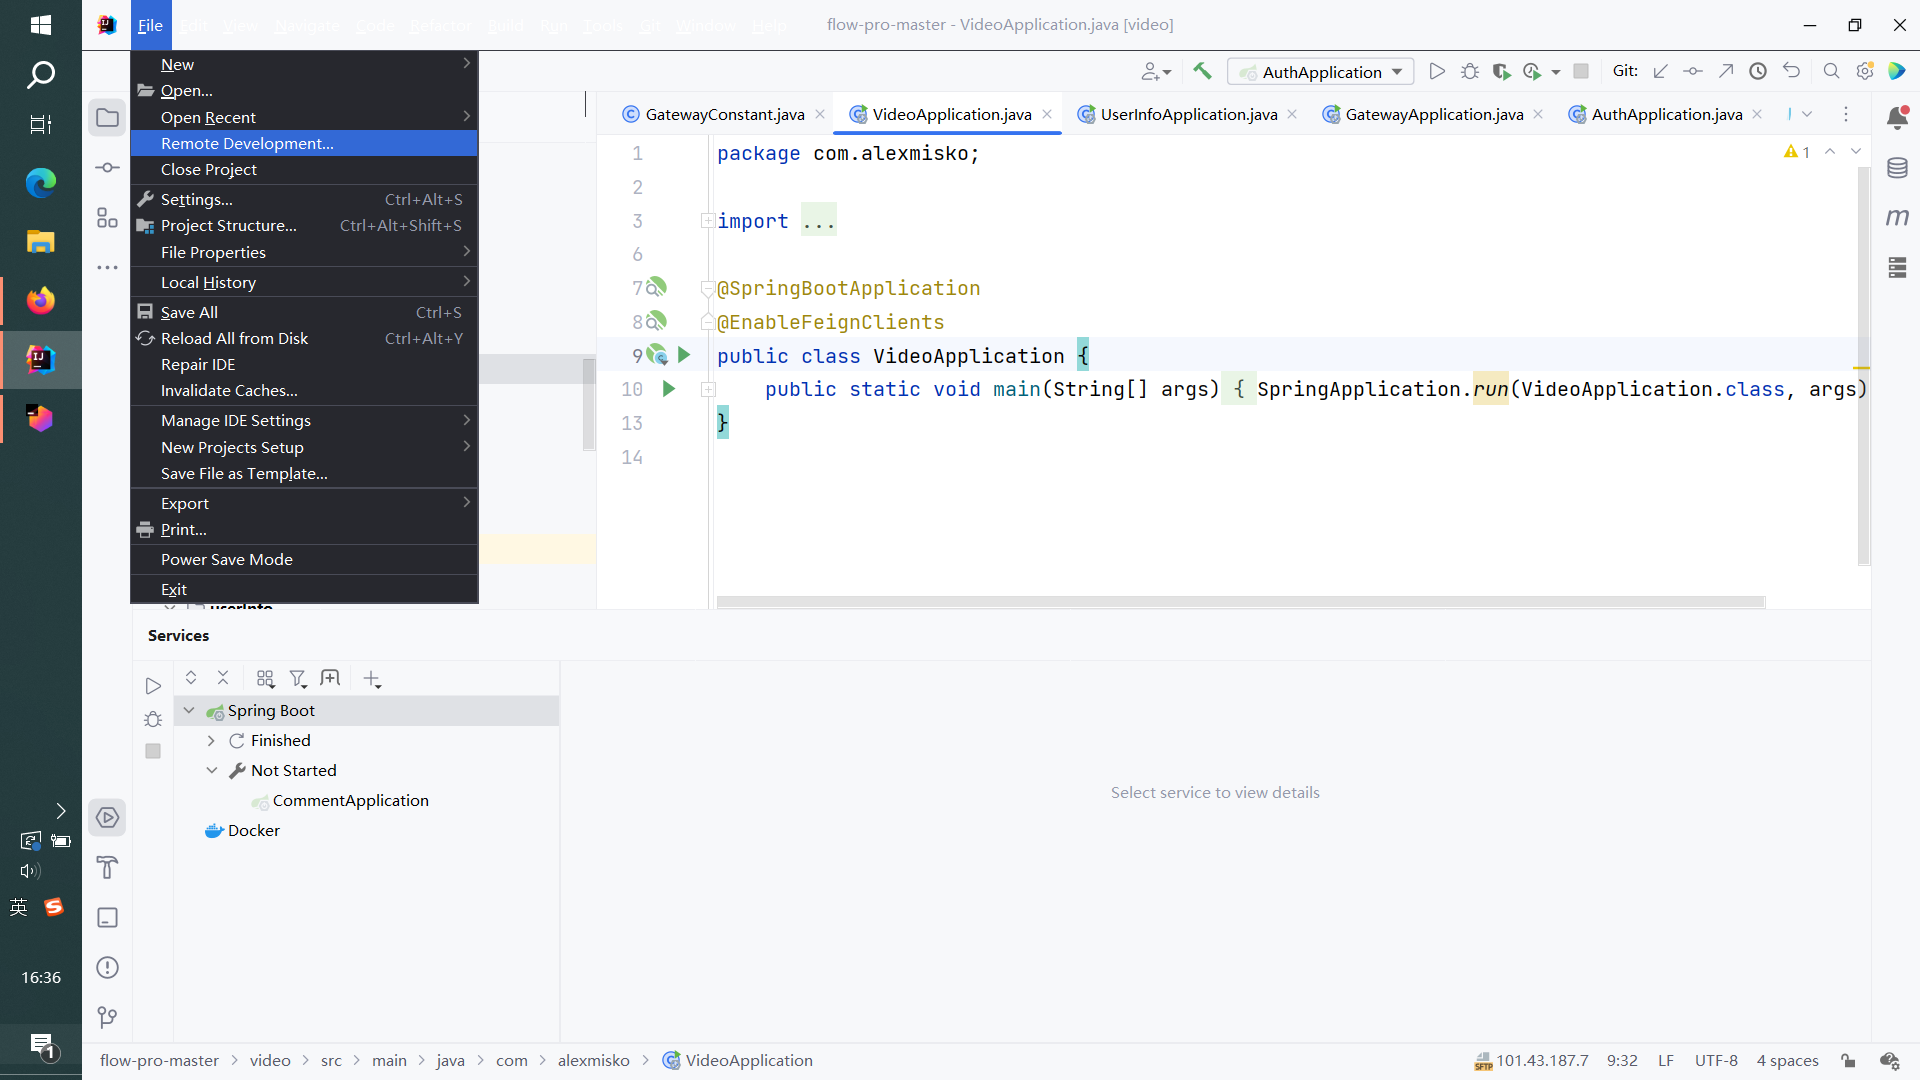Collapse the Not Started group
Viewport: 1920px width, 1080px height.
(212, 770)
